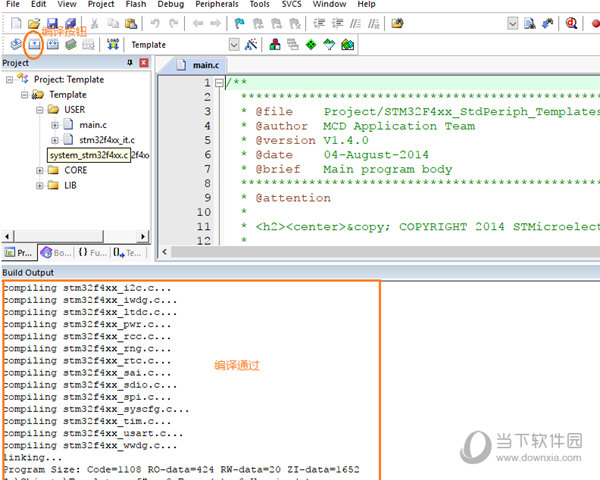Screen dimensions: 600x480
Task: Expand stm32f4xx_it.c file dependencies
Action: pos(55,140)
